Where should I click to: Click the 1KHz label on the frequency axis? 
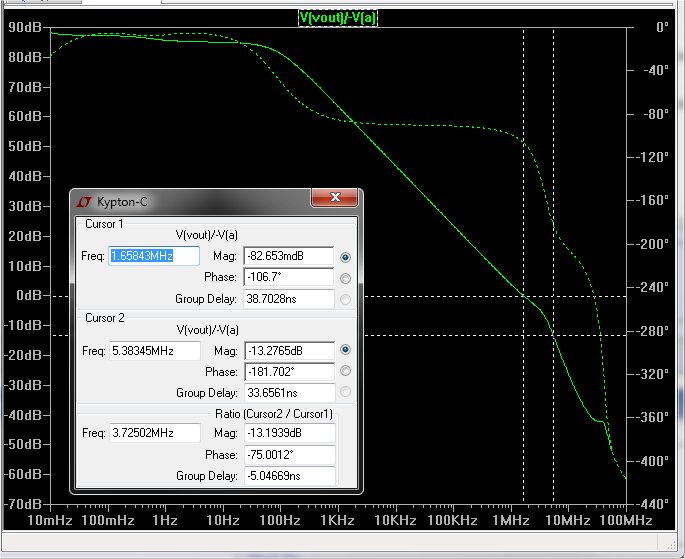point(337,521)
